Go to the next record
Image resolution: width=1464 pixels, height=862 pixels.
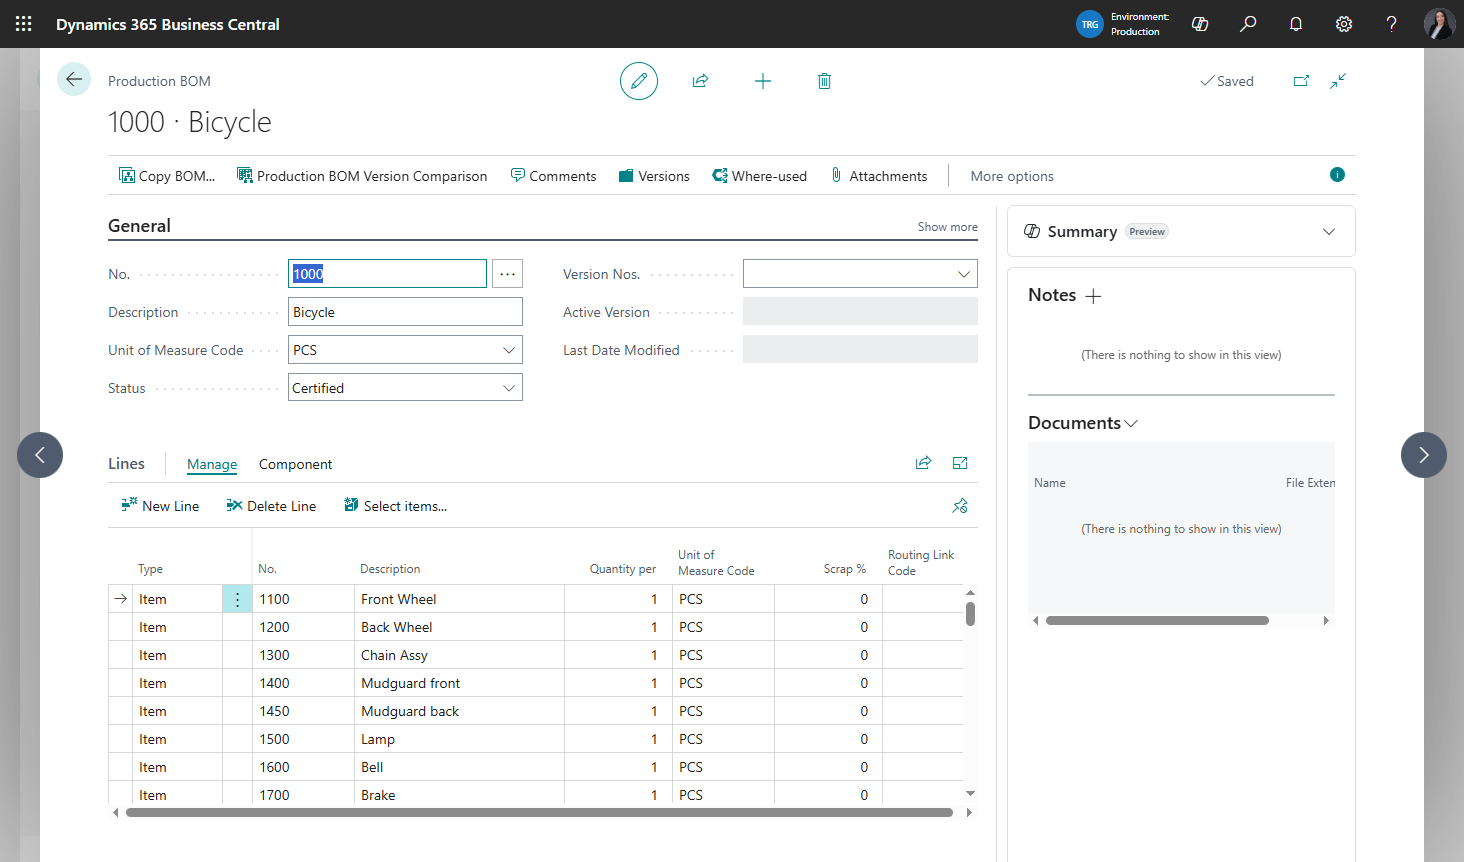pyautogui.click(x=1424, y=455)
